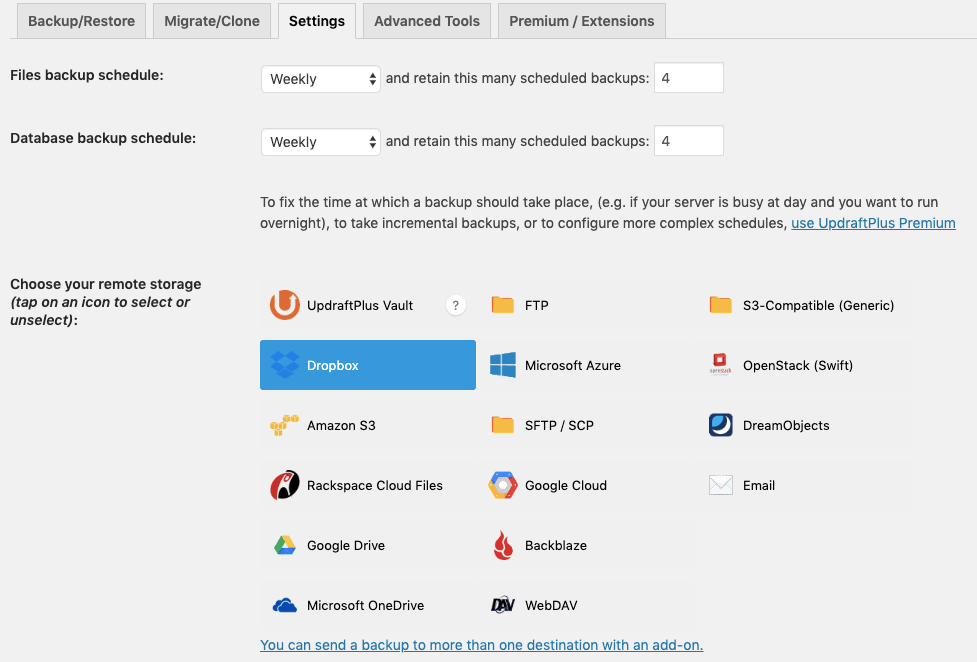Choose the Email envelope icon
The image size is (977, 662).
(x=721, y=485)
